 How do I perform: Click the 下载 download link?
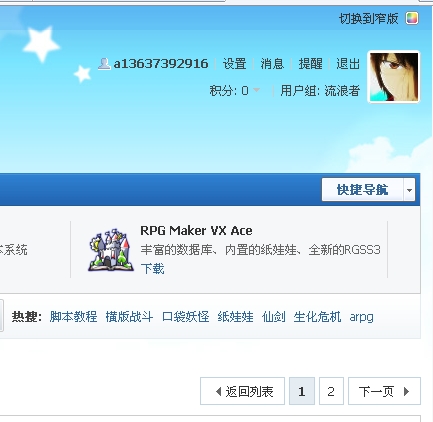coord(152,268)
